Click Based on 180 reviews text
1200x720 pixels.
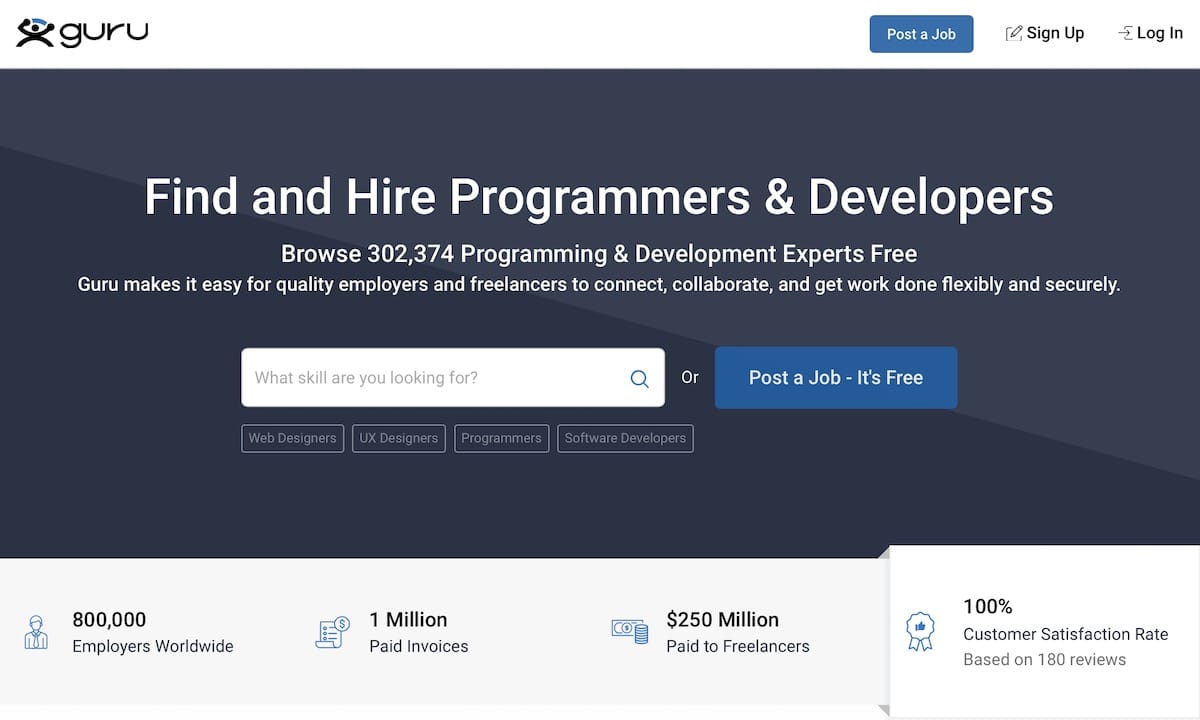[x=1044, y=660]
